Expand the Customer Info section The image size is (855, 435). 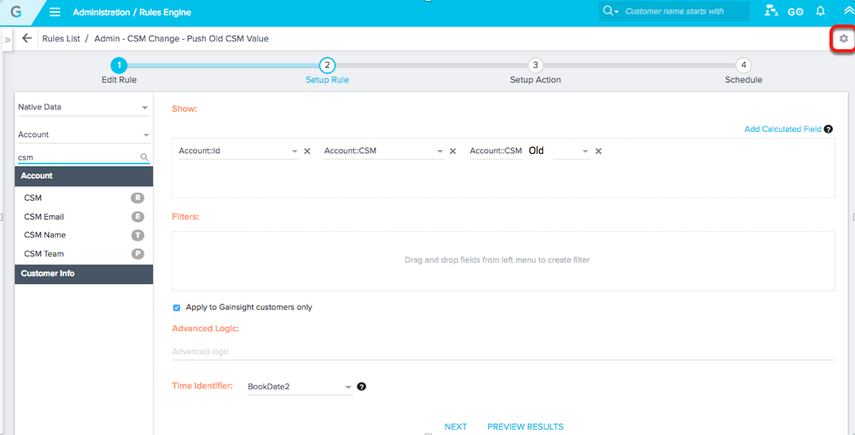click(84, 274)
